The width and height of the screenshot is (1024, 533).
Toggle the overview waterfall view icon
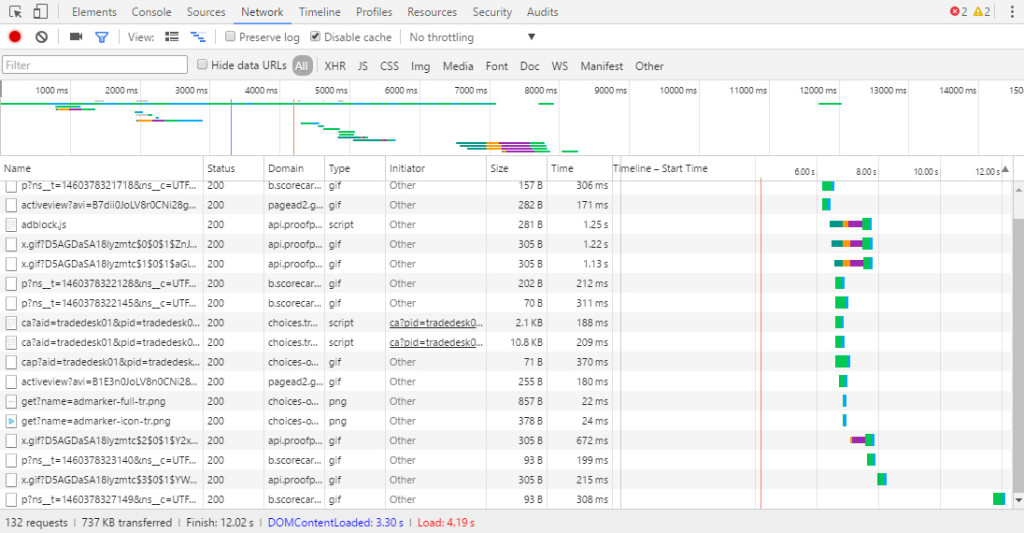point(198,37)
